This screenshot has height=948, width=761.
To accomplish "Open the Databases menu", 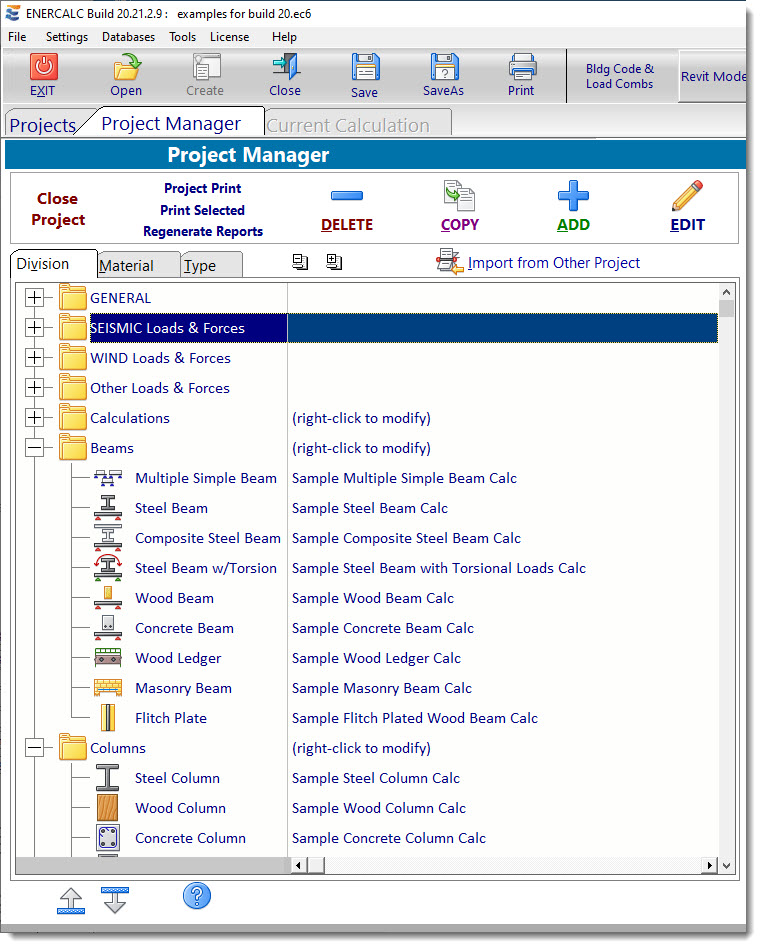I will coord(128,37).
